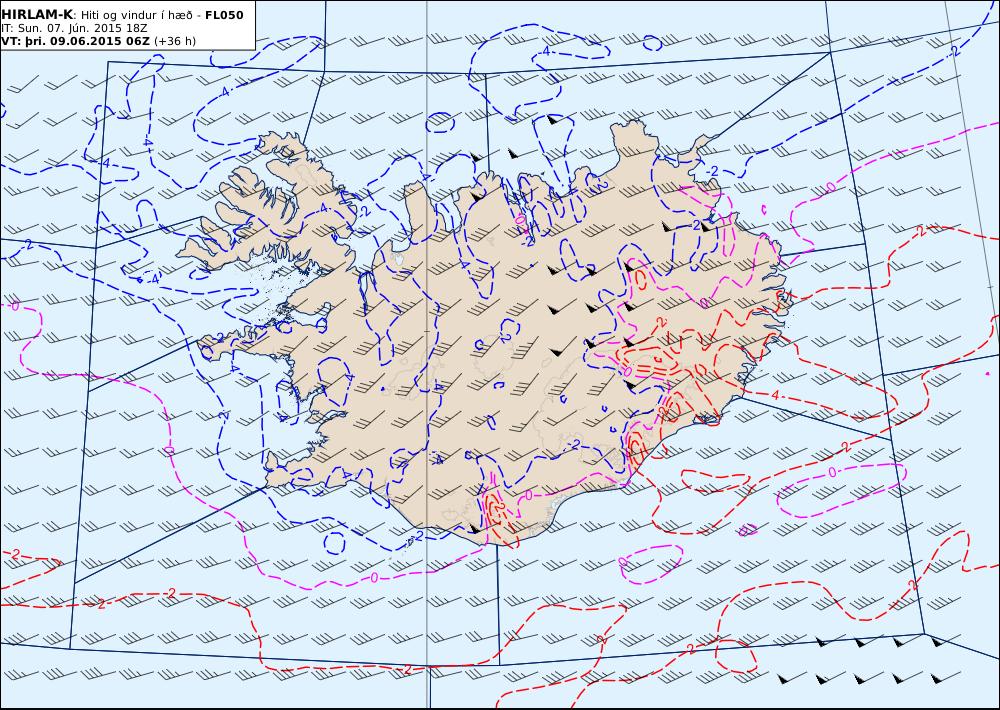1000x710 pixels.
Task: Click the 'VT: þri. 09.06.2015 06Z' valid time
Action: click(x=76, y=41)
